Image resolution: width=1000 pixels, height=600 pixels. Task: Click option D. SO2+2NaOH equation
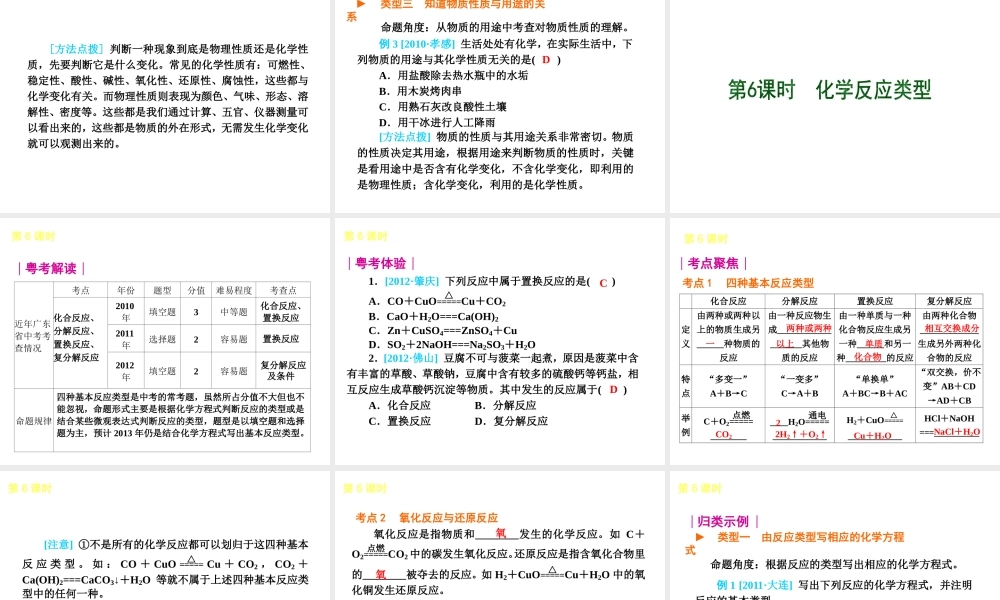[x=452, y=344]
